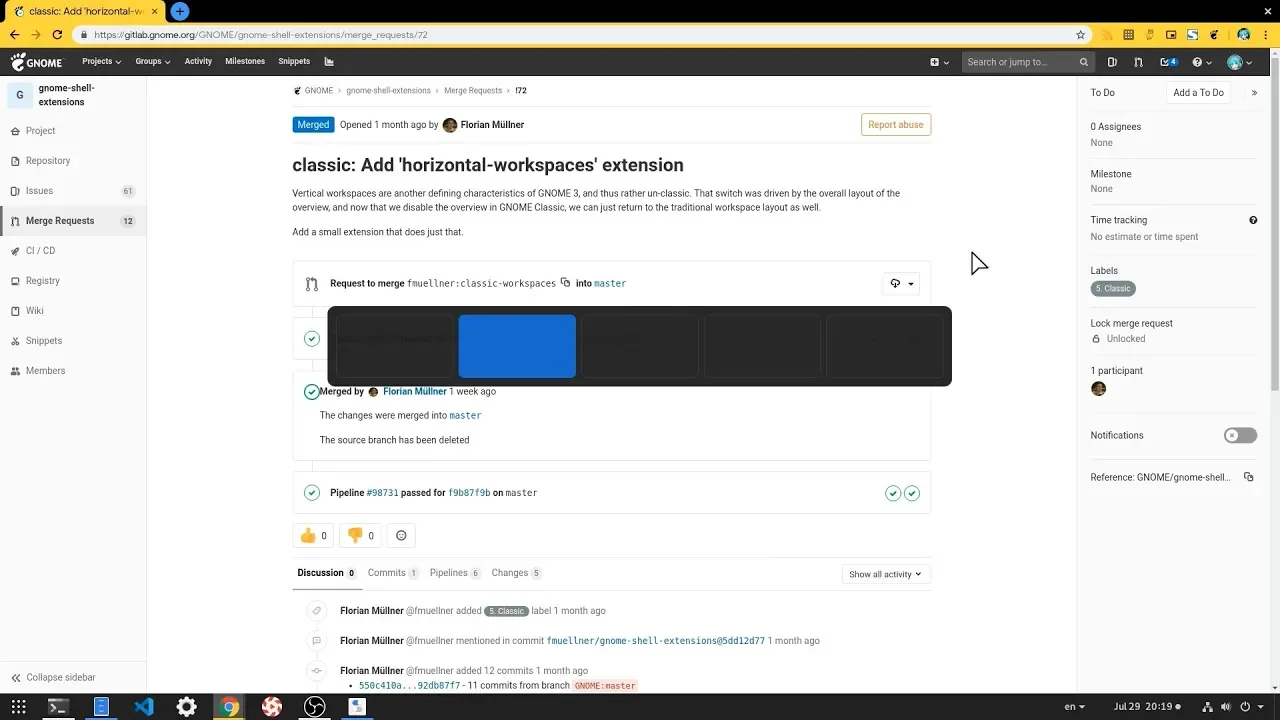Click the pipeline passed status icon
Screen dimensions: 1280x720
(312, 493)
